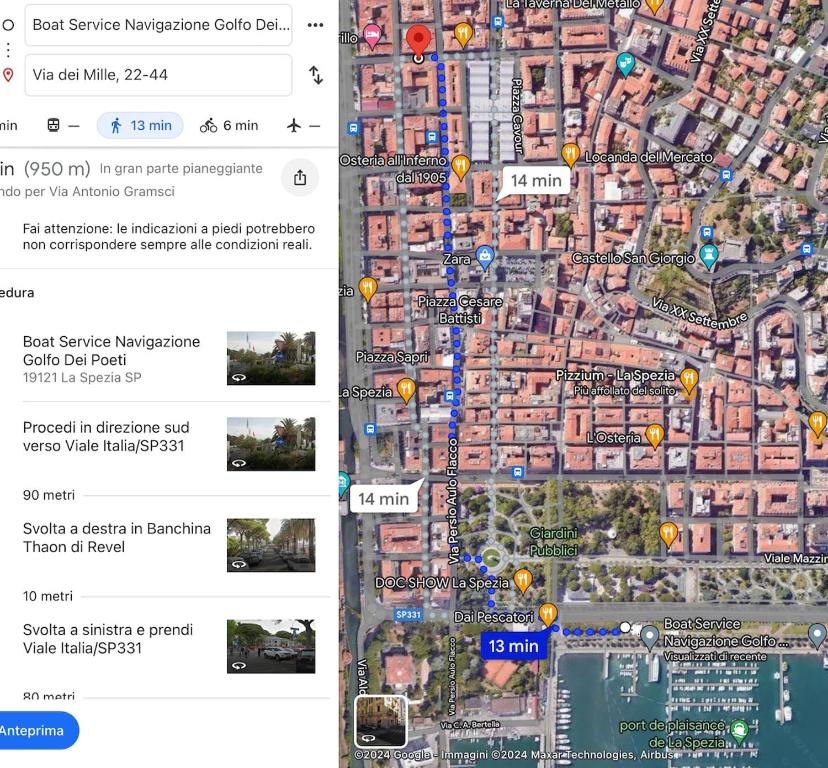Click the theater masks marker near Via XX Settembre

coord(625,64)
